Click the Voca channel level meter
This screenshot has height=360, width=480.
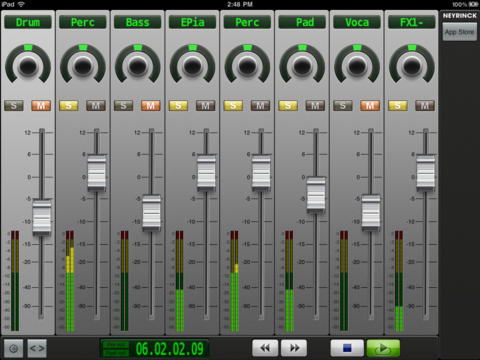tap(344, 281)
